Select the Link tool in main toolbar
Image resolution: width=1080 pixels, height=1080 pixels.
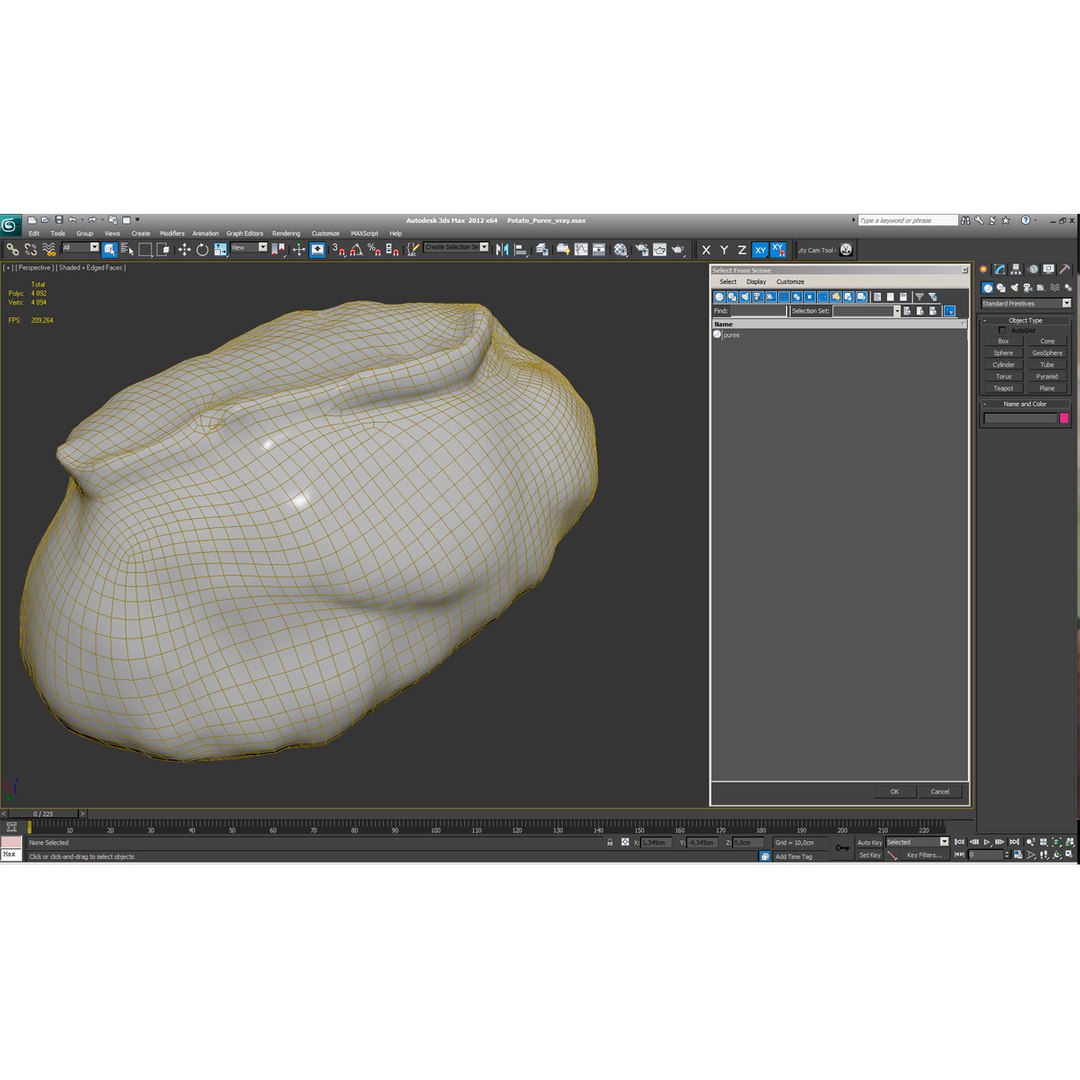(12, 249)
